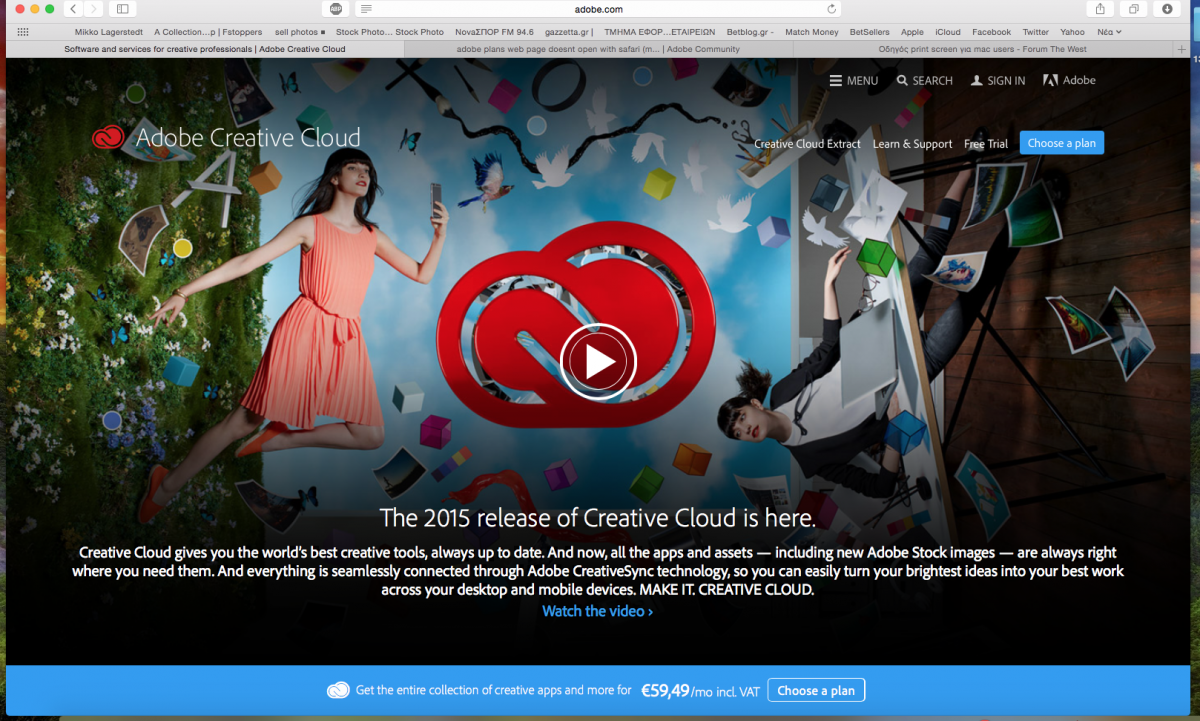Open Nova ΣΠΟΡ FM 94.6 bookmark

[495, 32]
